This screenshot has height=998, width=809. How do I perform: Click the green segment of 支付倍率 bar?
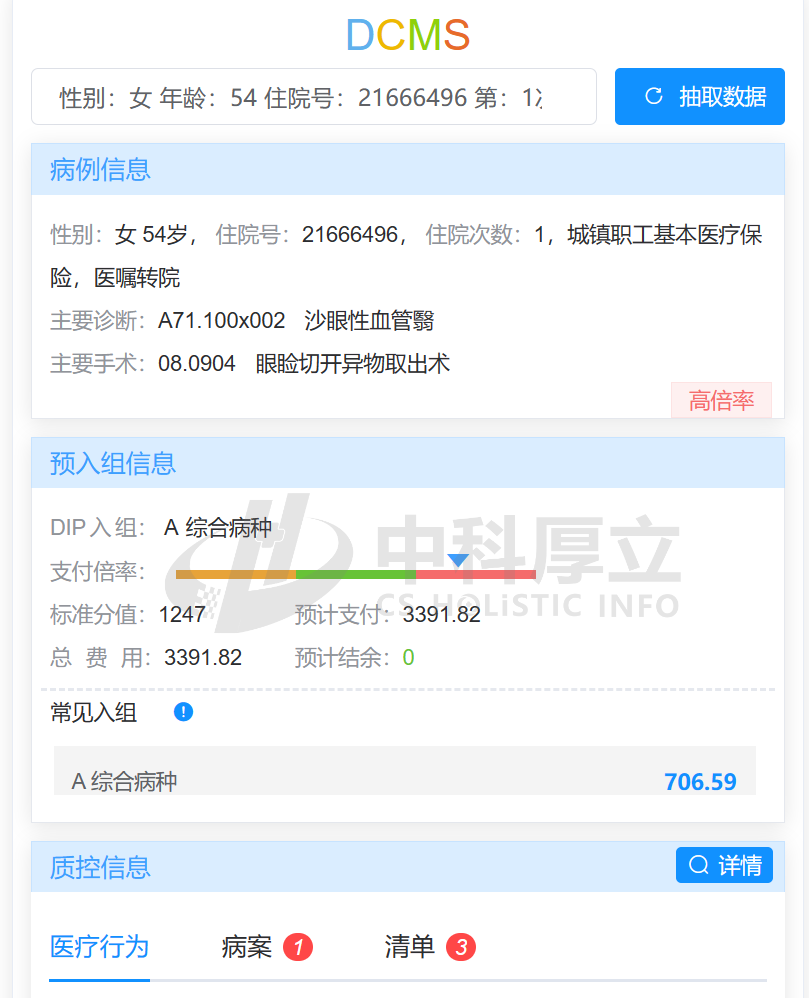tap(356, 574)
